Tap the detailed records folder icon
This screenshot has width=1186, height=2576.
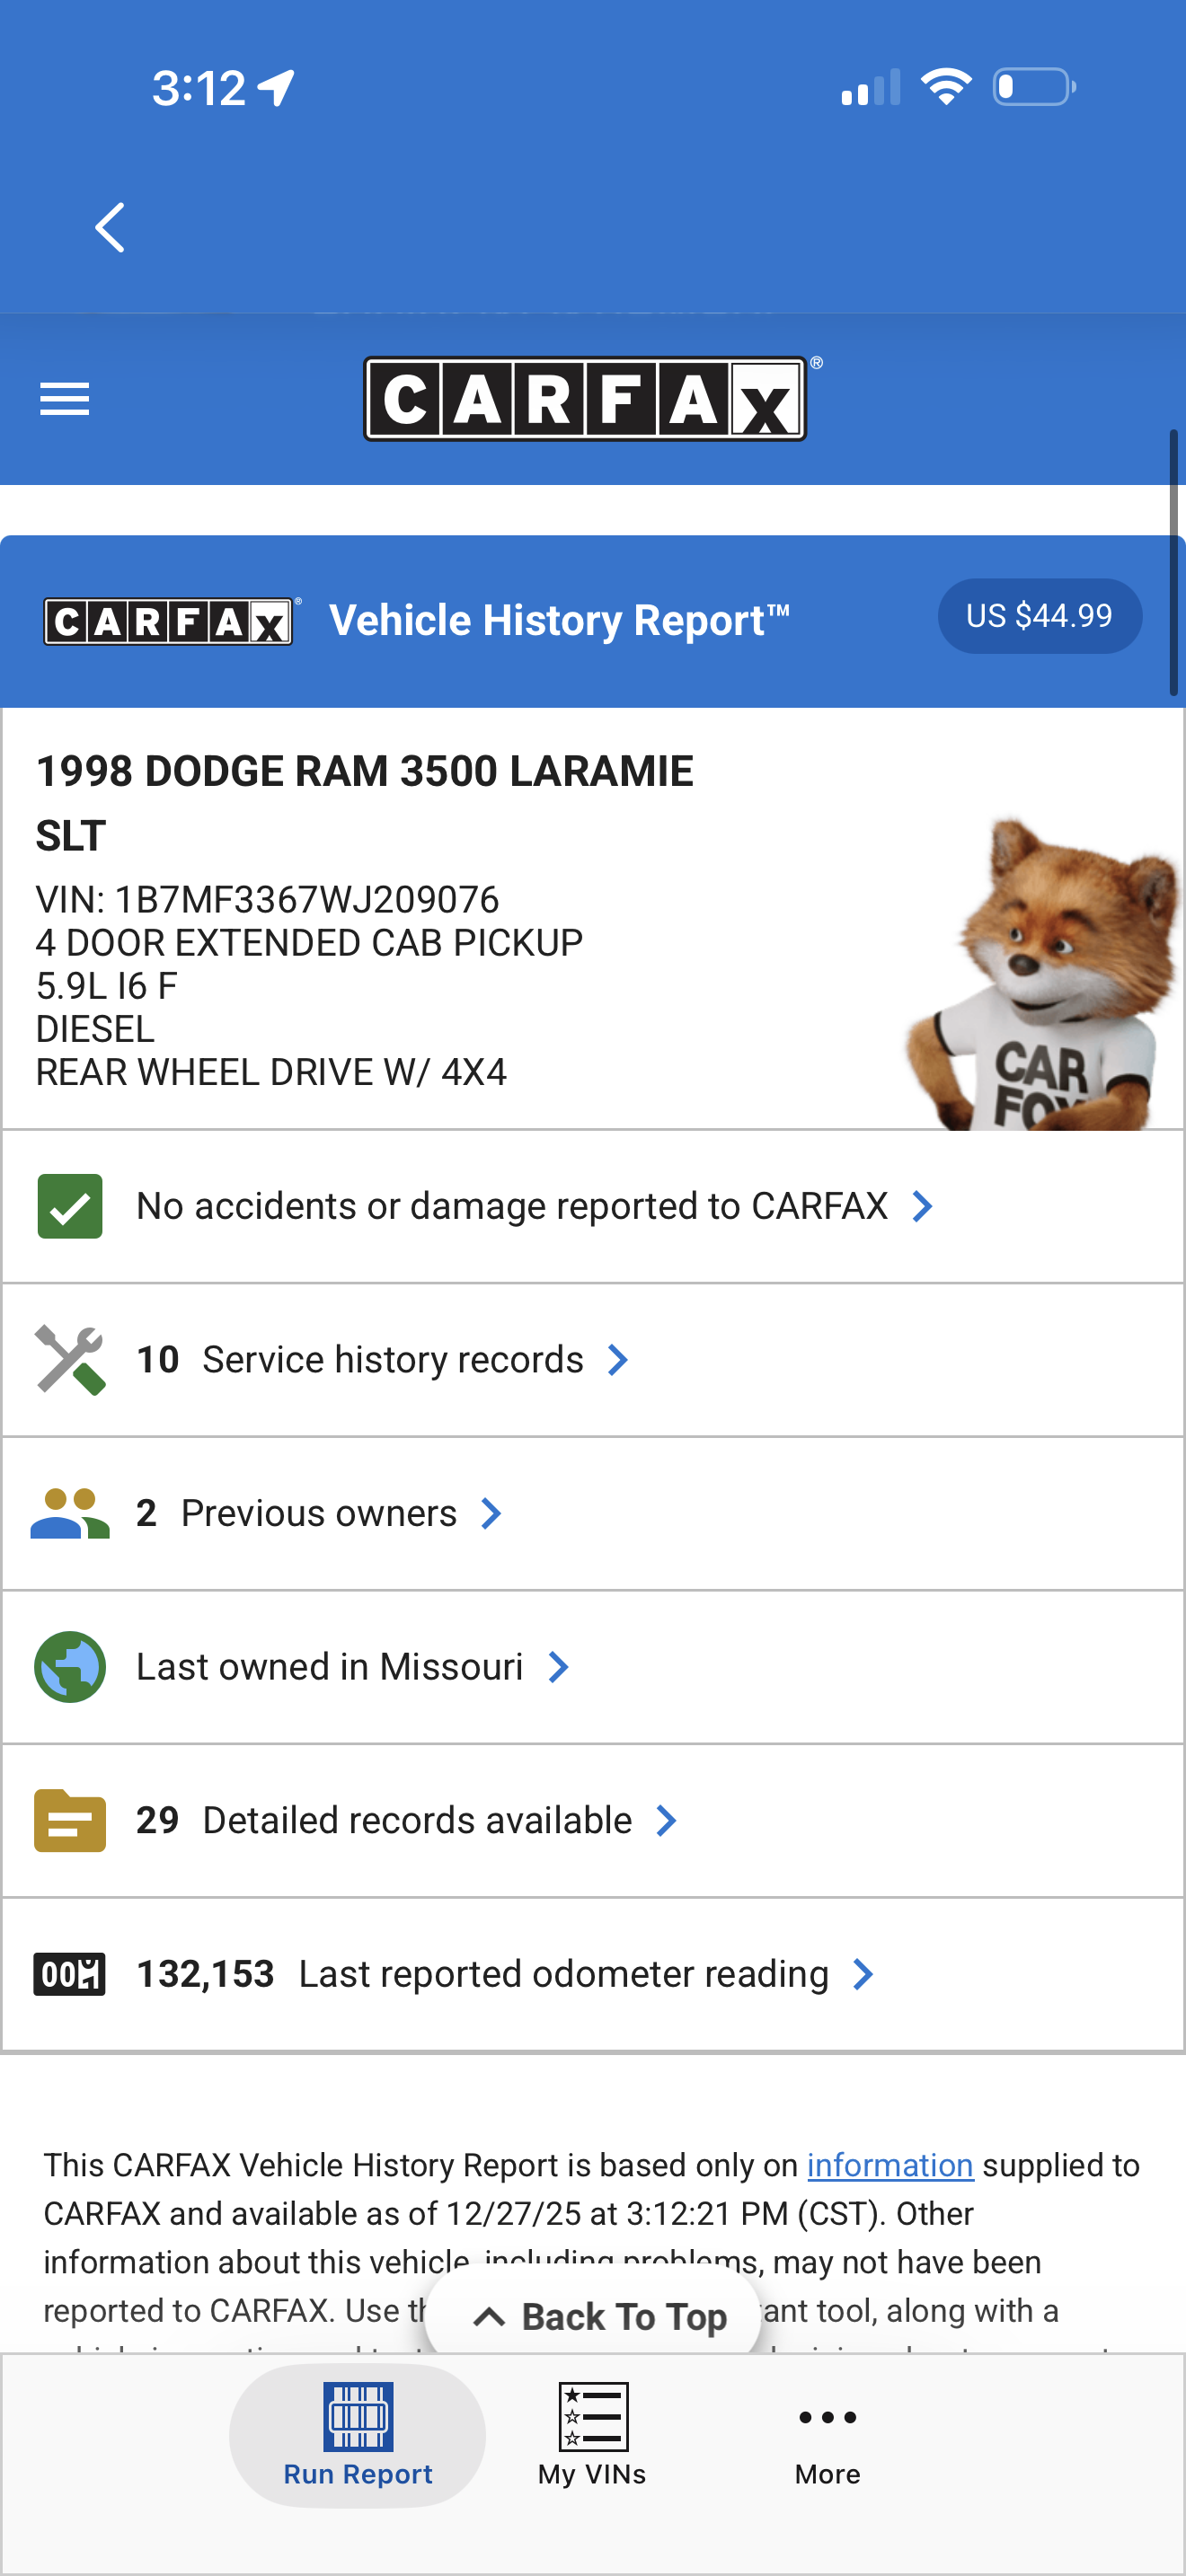(70, 1820)
